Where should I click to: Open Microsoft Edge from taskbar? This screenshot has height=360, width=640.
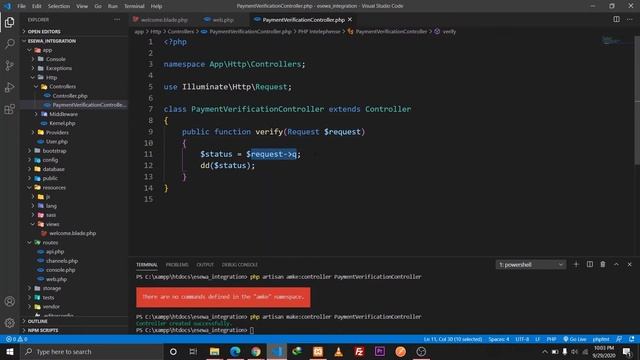click(x=235, y=351)
